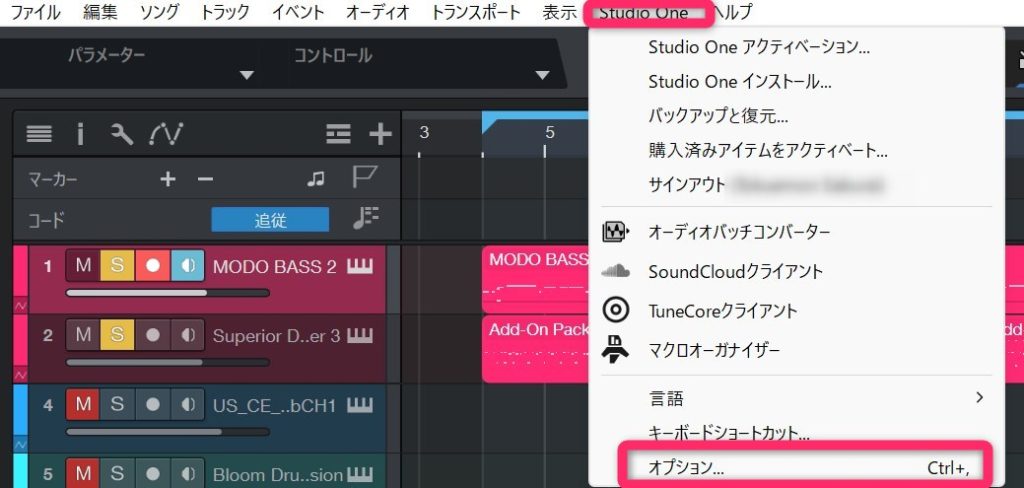Viewport: 1024px width, 488px height.
Task: Expand the パラメーター dropdown arrow
Action: coord(248,75)
